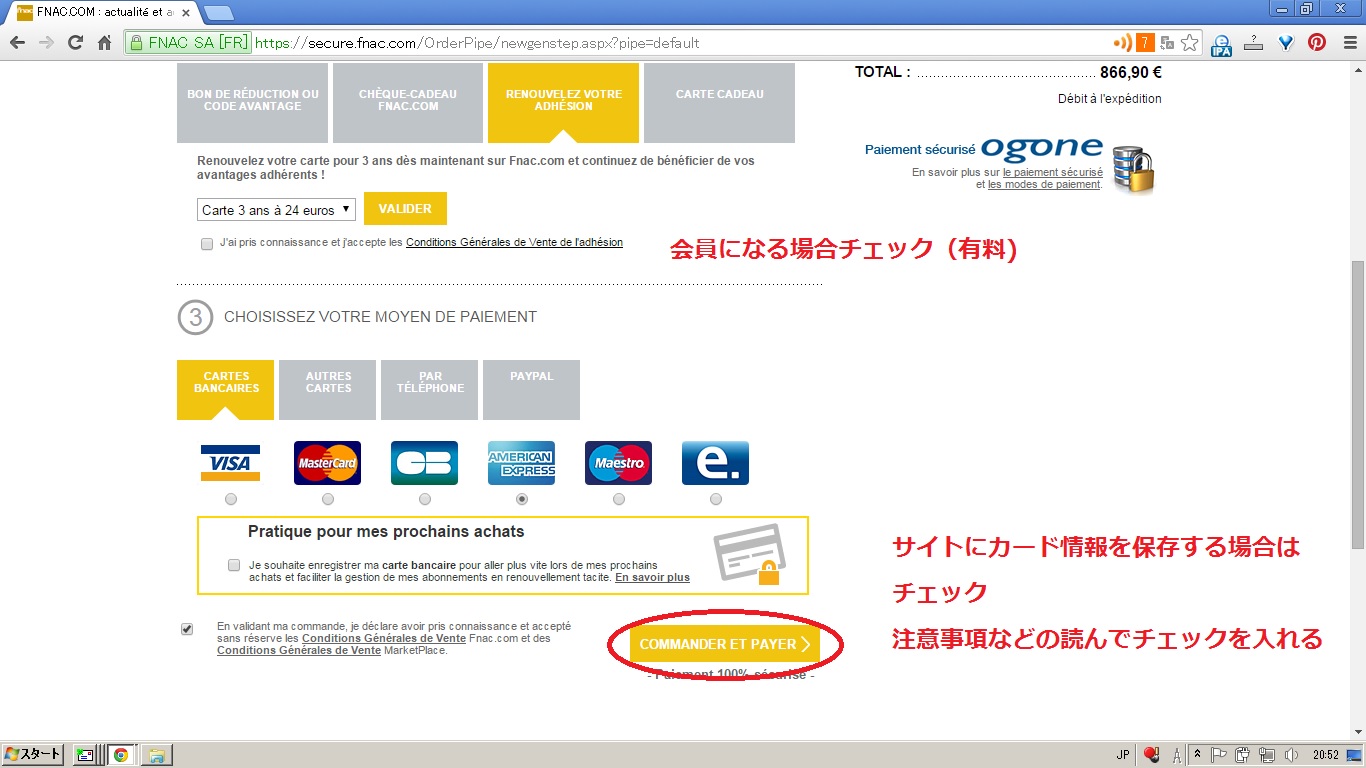The image size is (1366, 768).
Task: Reload the page with the refresh icon
Action: [75, 43]
